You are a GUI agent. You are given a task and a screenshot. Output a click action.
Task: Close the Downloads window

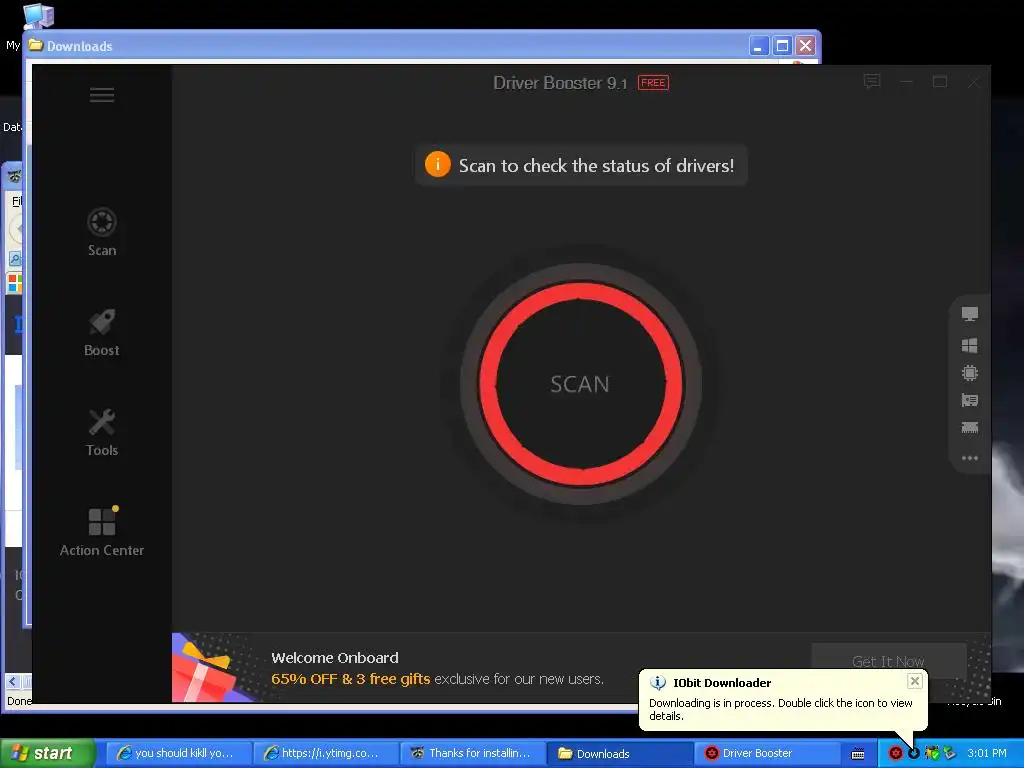tap(805, 46)
